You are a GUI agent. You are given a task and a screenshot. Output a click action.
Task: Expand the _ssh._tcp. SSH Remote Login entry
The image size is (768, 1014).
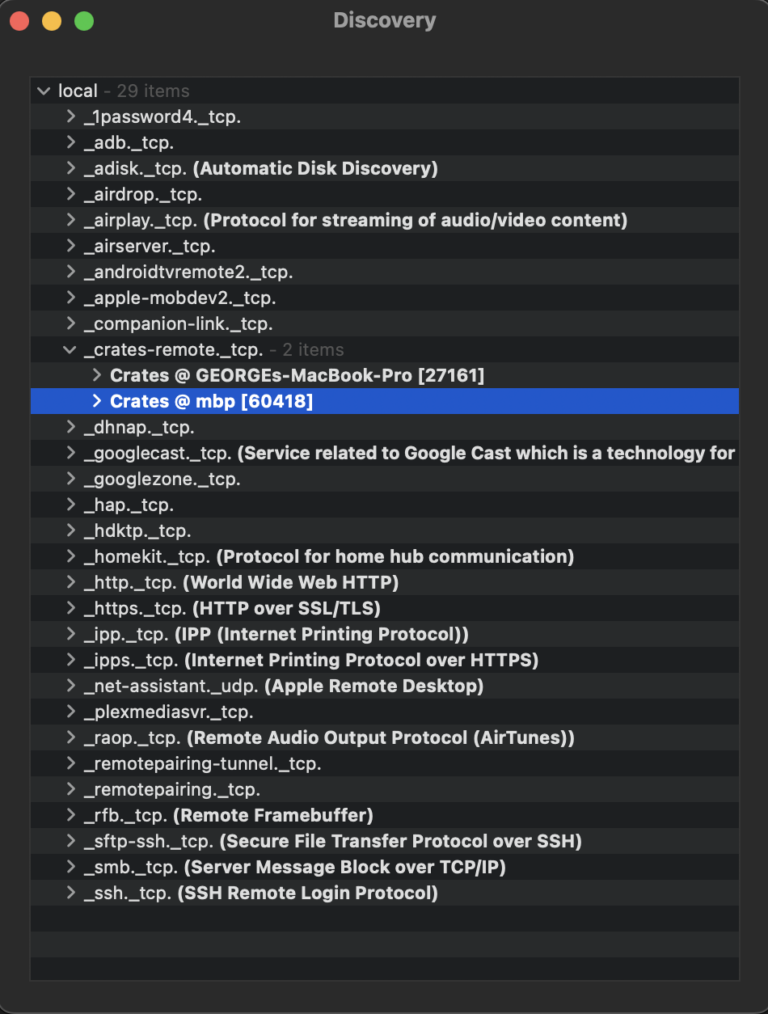70,892
